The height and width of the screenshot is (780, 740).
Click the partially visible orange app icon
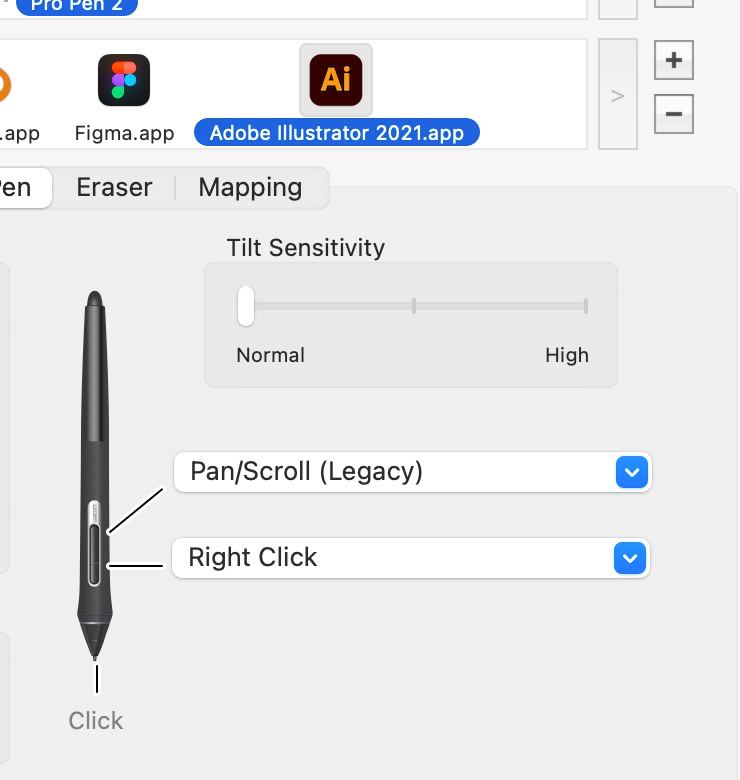(4, 84)
